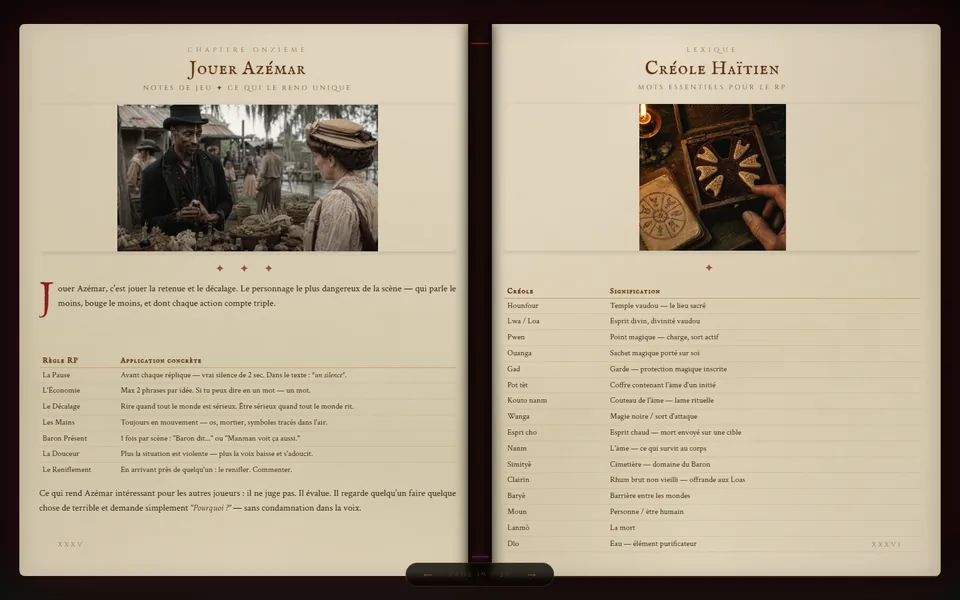The image size is (960, 600).
Task: Select the 'Le Décalage' rule row
Action: (x=248, y=407)
